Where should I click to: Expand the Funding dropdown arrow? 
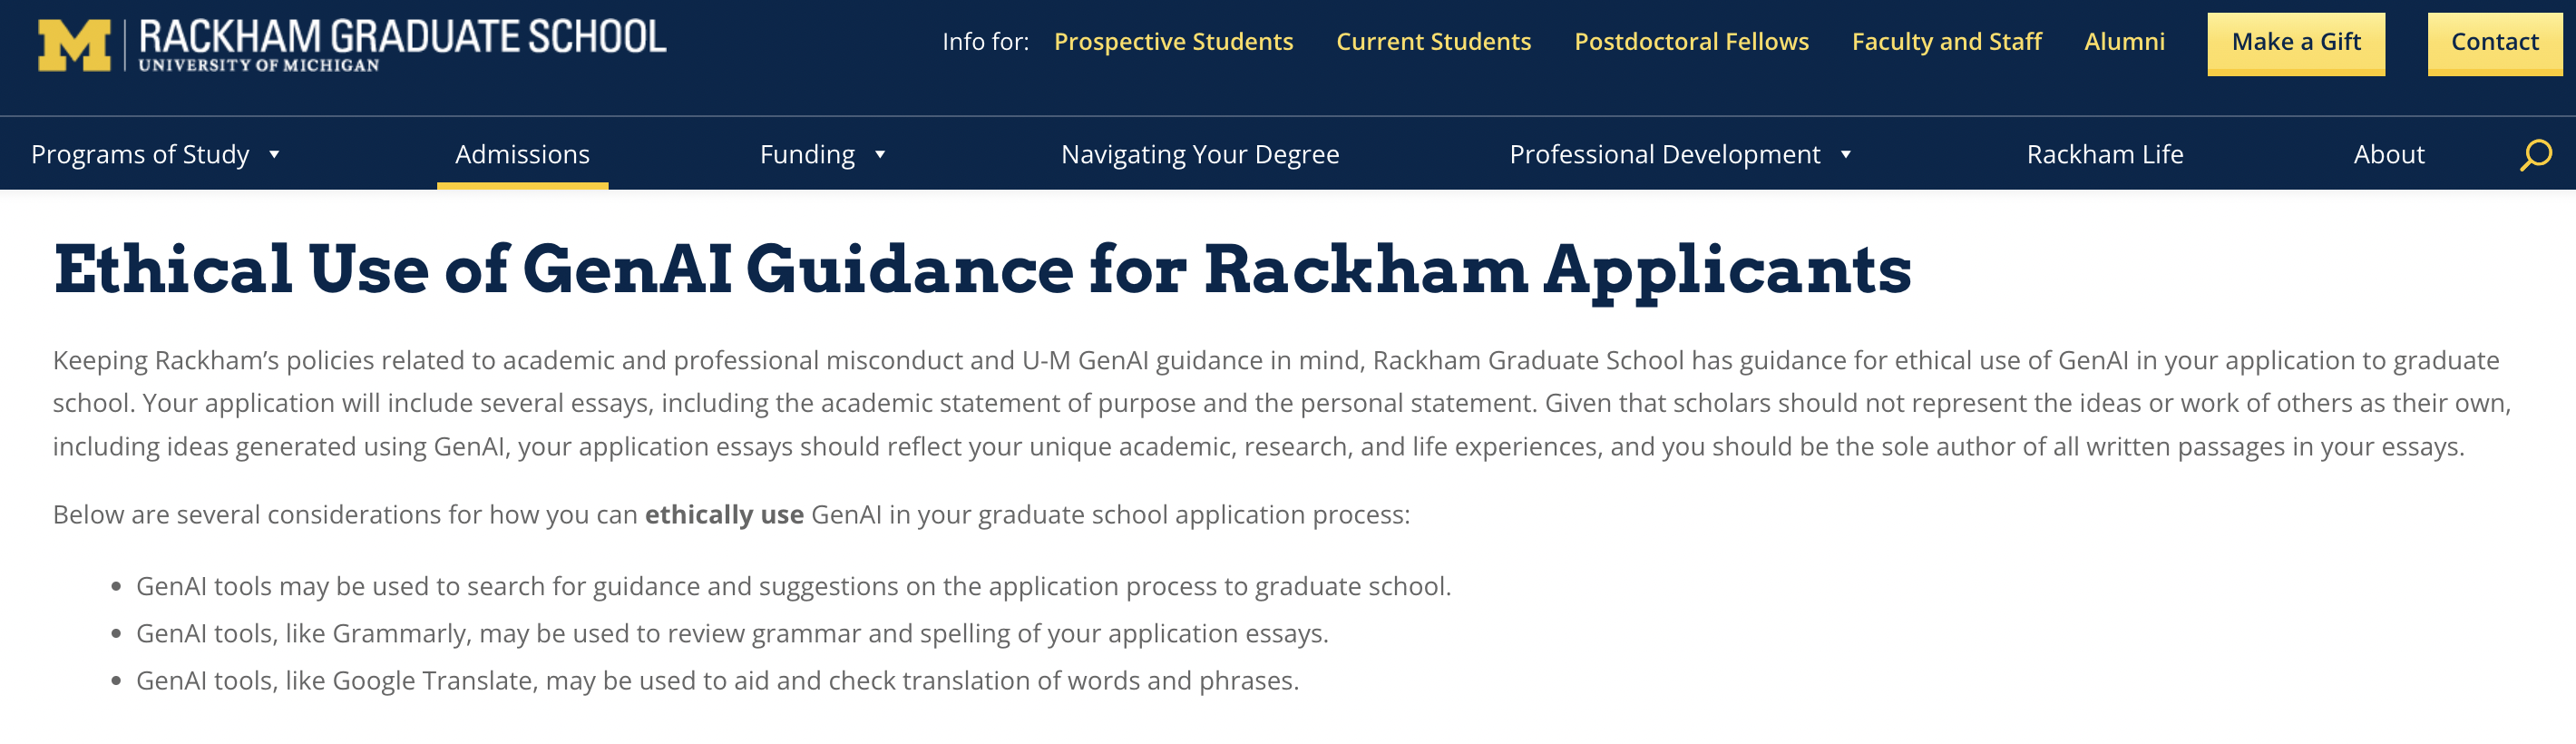click(880, 155)
